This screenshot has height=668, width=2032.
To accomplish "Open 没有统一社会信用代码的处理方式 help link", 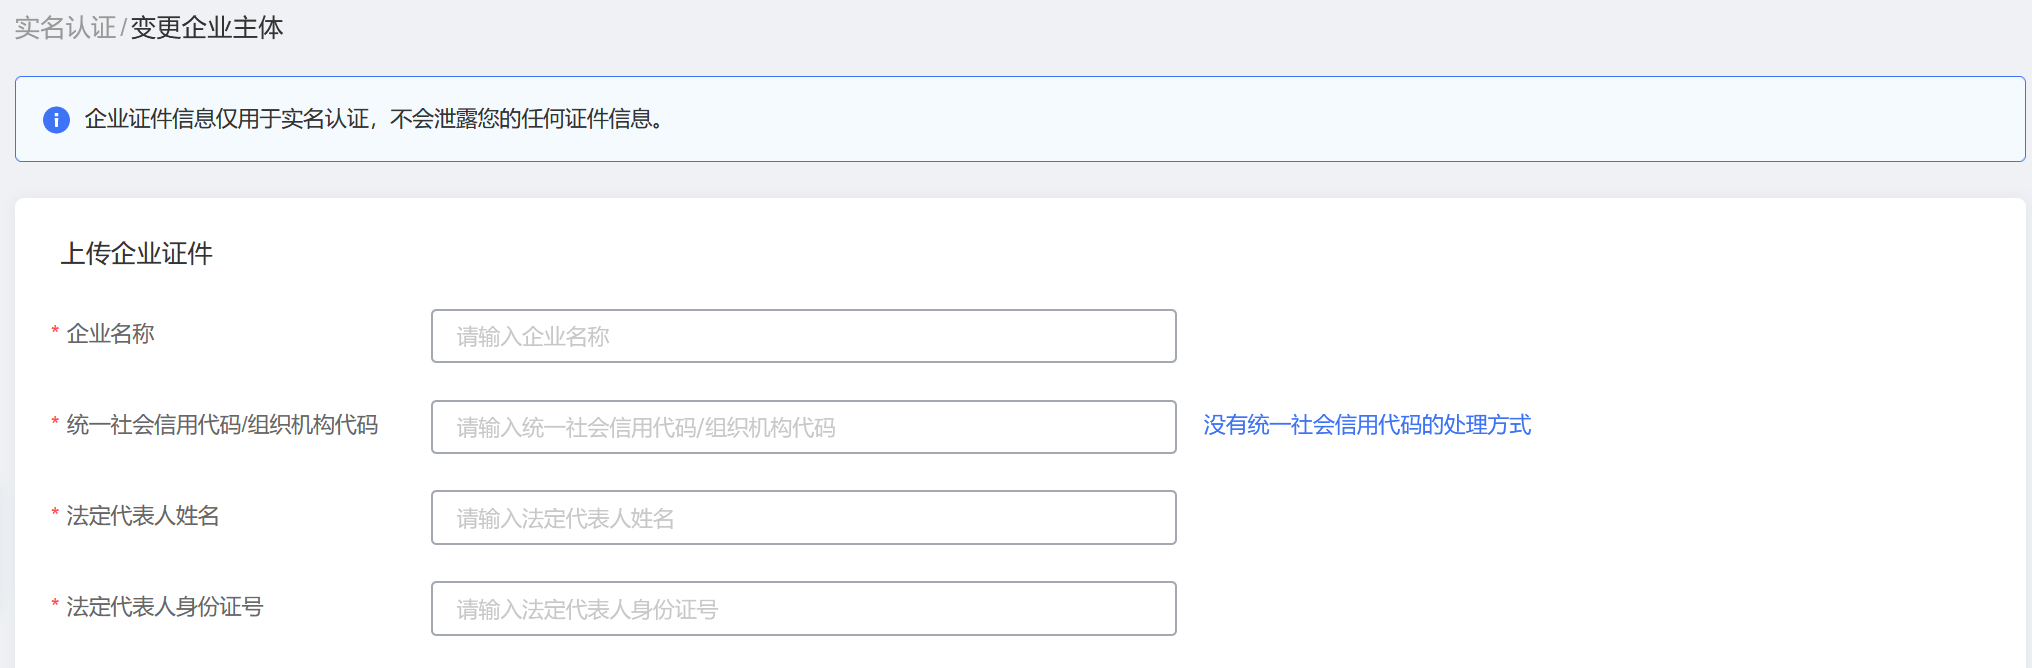I will (x=1366, y=425).
